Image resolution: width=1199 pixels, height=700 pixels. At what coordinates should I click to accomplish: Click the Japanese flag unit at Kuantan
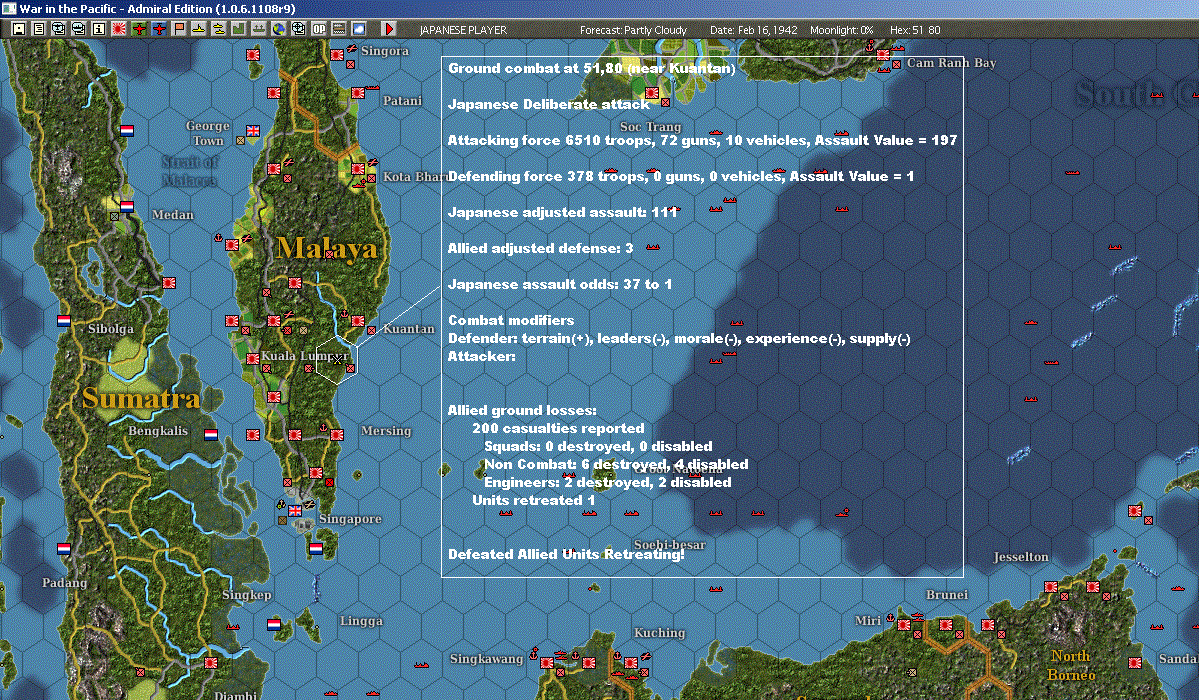358,321
